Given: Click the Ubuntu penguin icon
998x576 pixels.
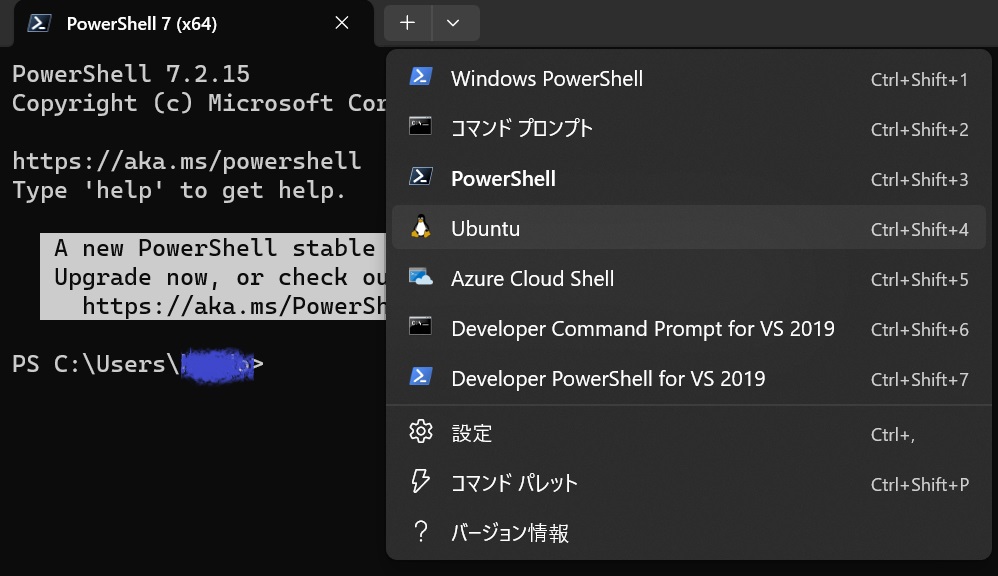Looking at the screenshot, I should (x=420, y=228).
